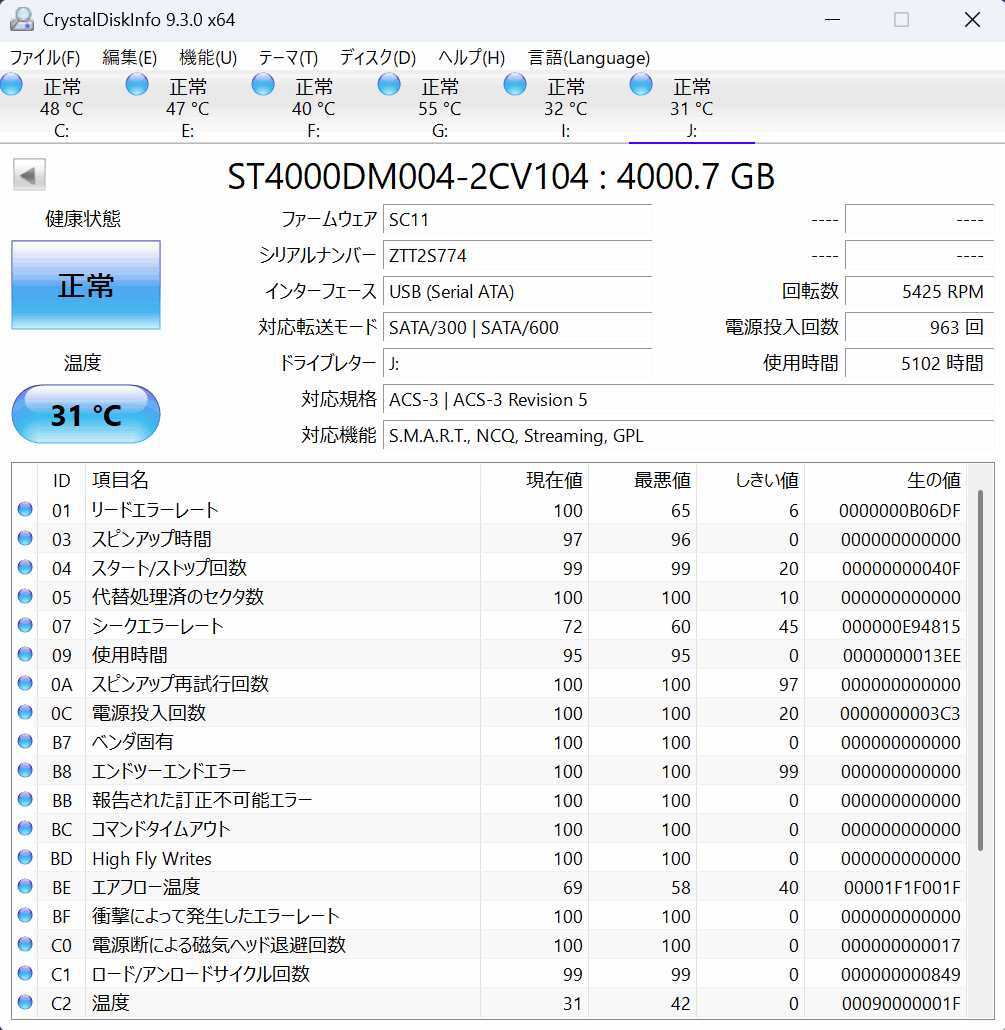Click the 生の値 column header
This screenshot has width=1005, height=1030.
tap(885, 480)
